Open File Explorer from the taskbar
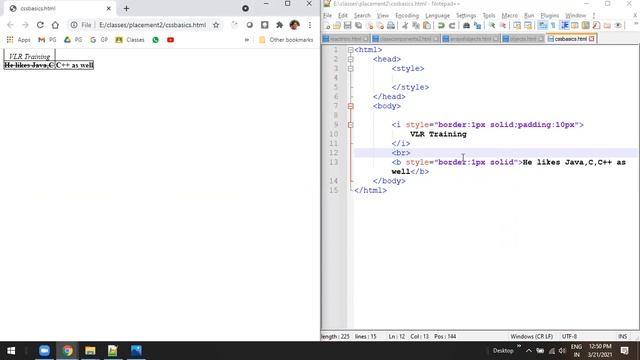 pyautogui.click(x=90, y=351)
